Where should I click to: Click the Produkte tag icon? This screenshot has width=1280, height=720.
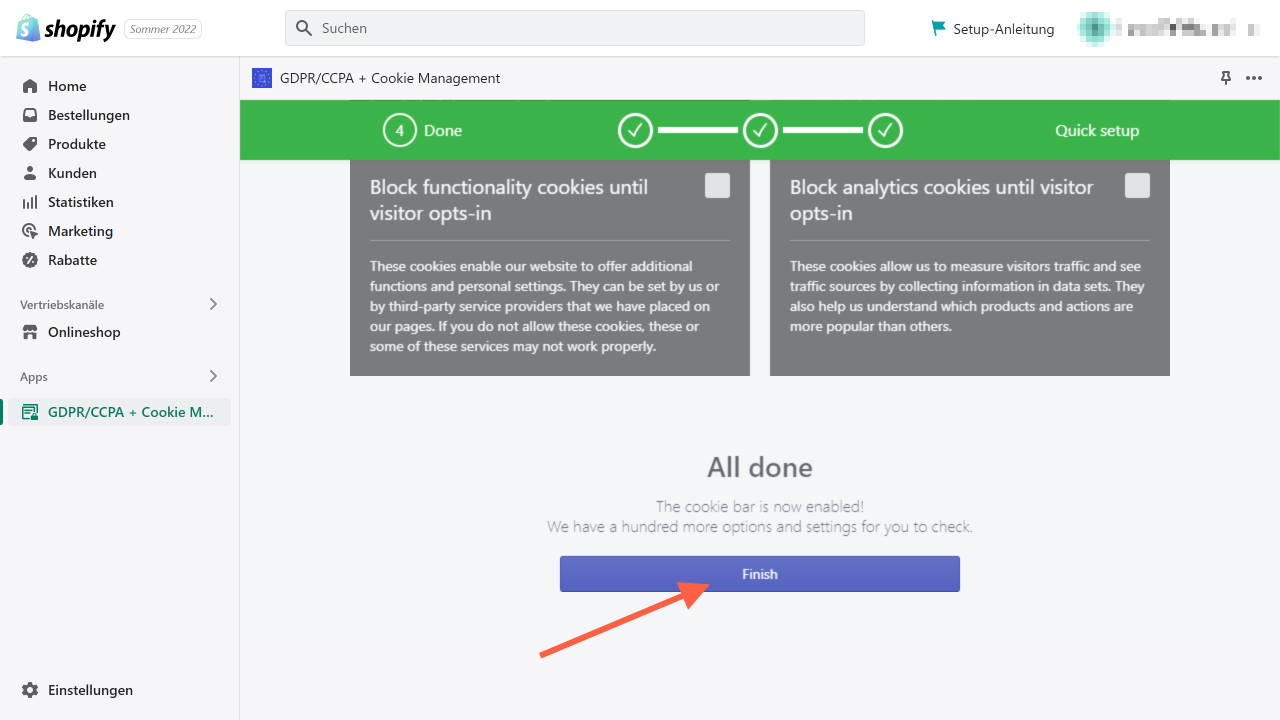tap(30, 144)
